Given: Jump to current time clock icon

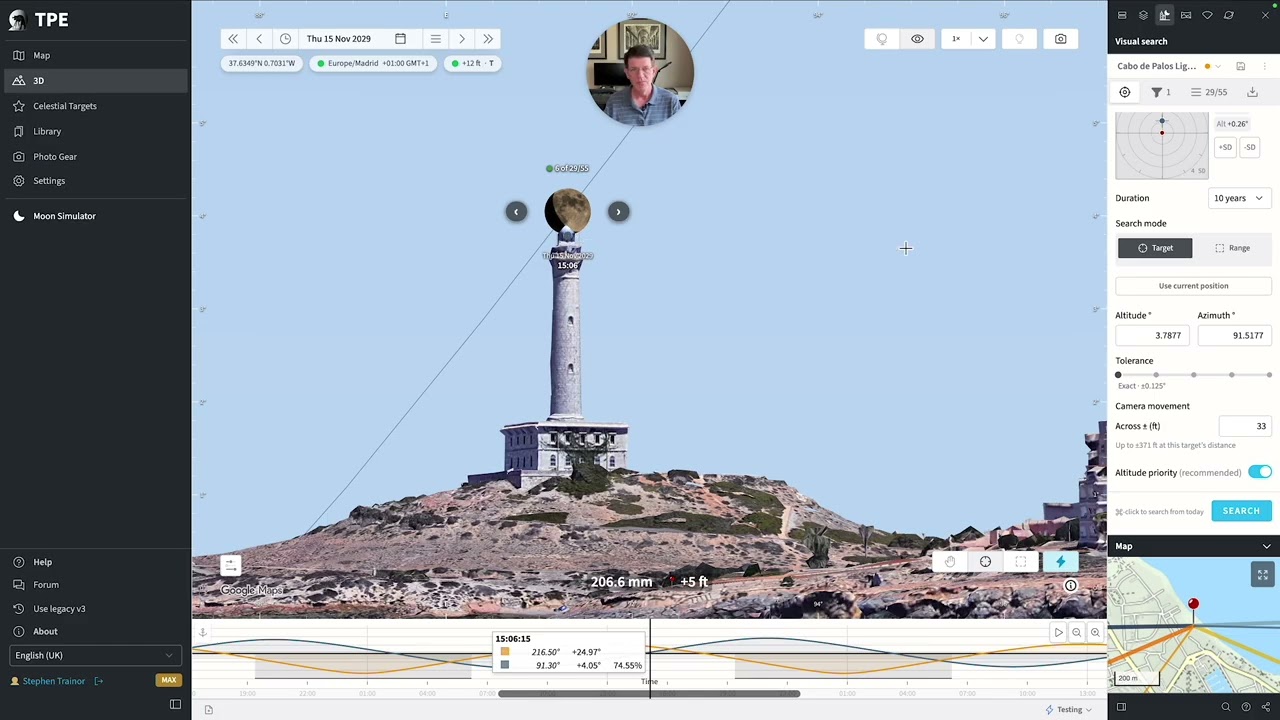Looking at the screenshot, I should pos(285,39).
